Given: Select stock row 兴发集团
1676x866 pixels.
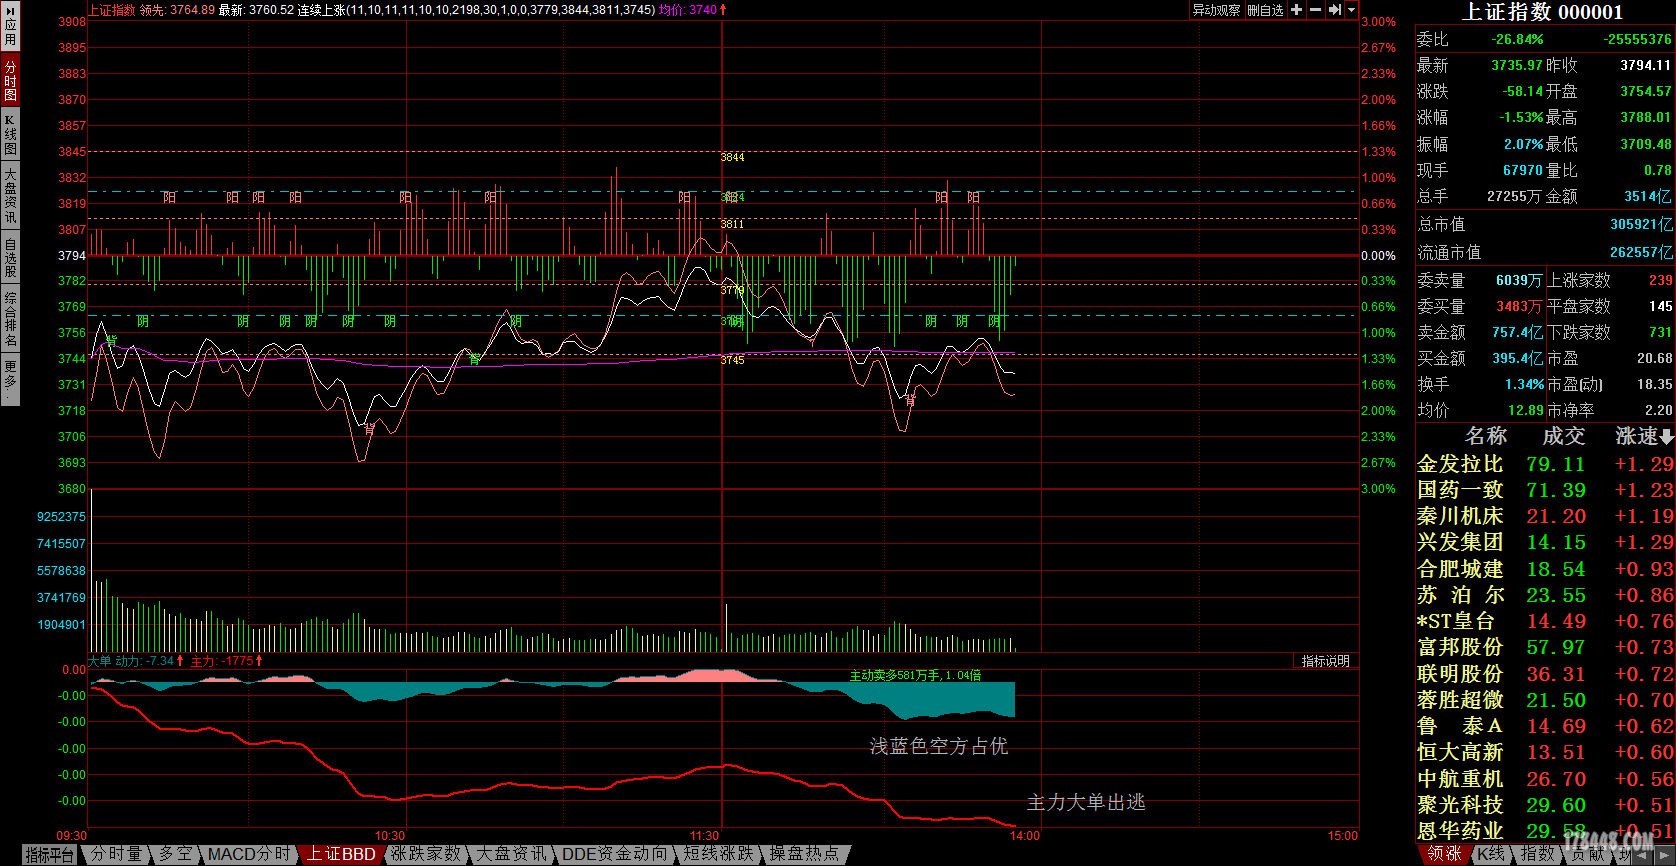Looking at the screenshot, I should tap(1545, 542).
